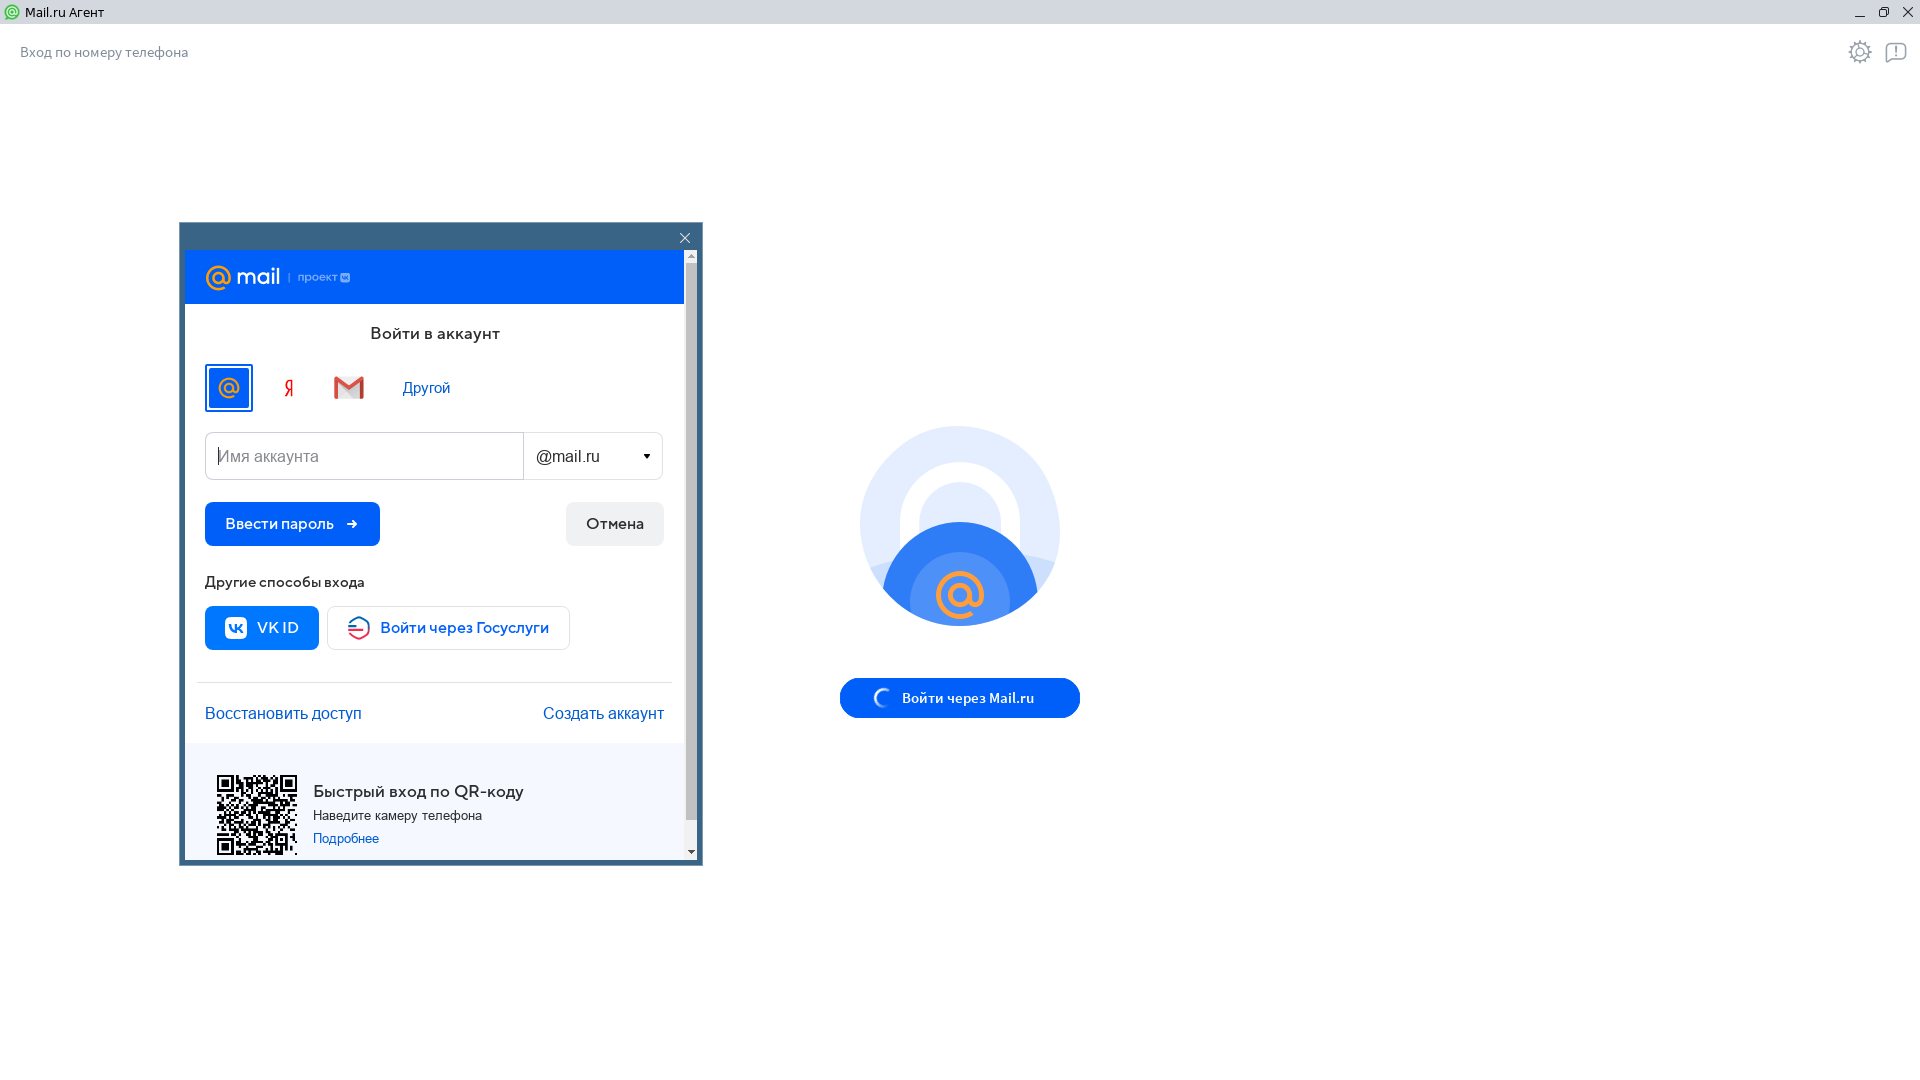This screenshot has width=1920, height=1080.
Task: Pick the Gmail provider icon
Action: (x=349, y=388)
